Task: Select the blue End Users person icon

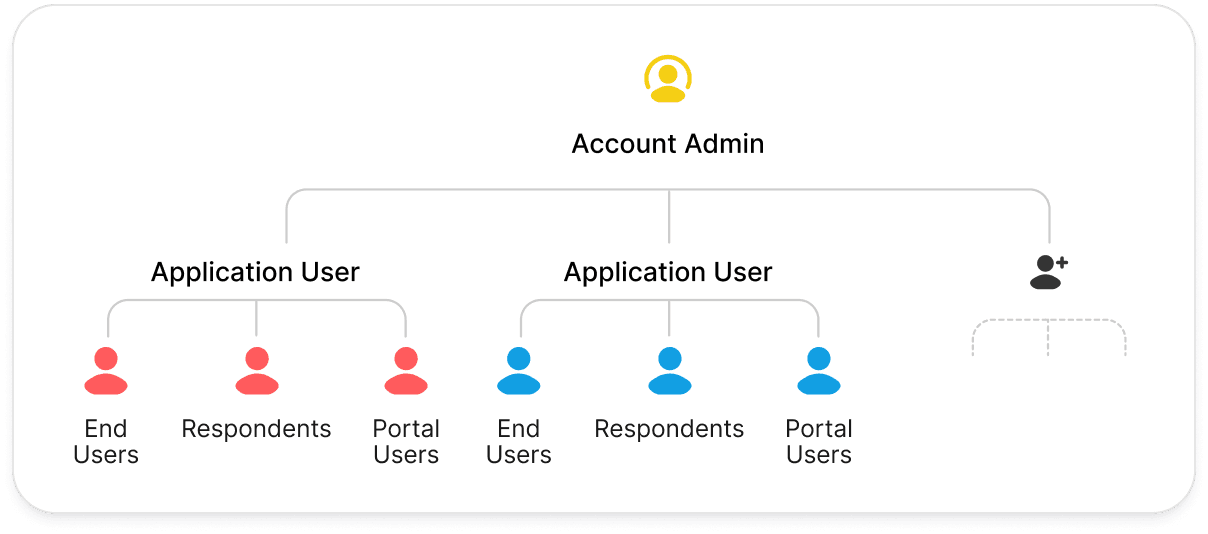Action: coord(519,371)
